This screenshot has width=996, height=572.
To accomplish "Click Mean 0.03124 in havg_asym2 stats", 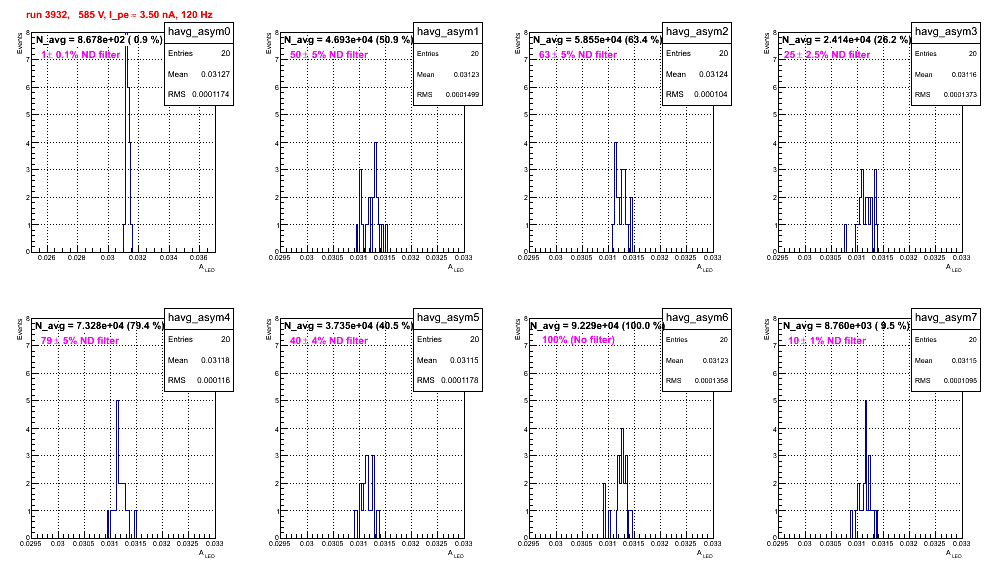I will (697, 74).
